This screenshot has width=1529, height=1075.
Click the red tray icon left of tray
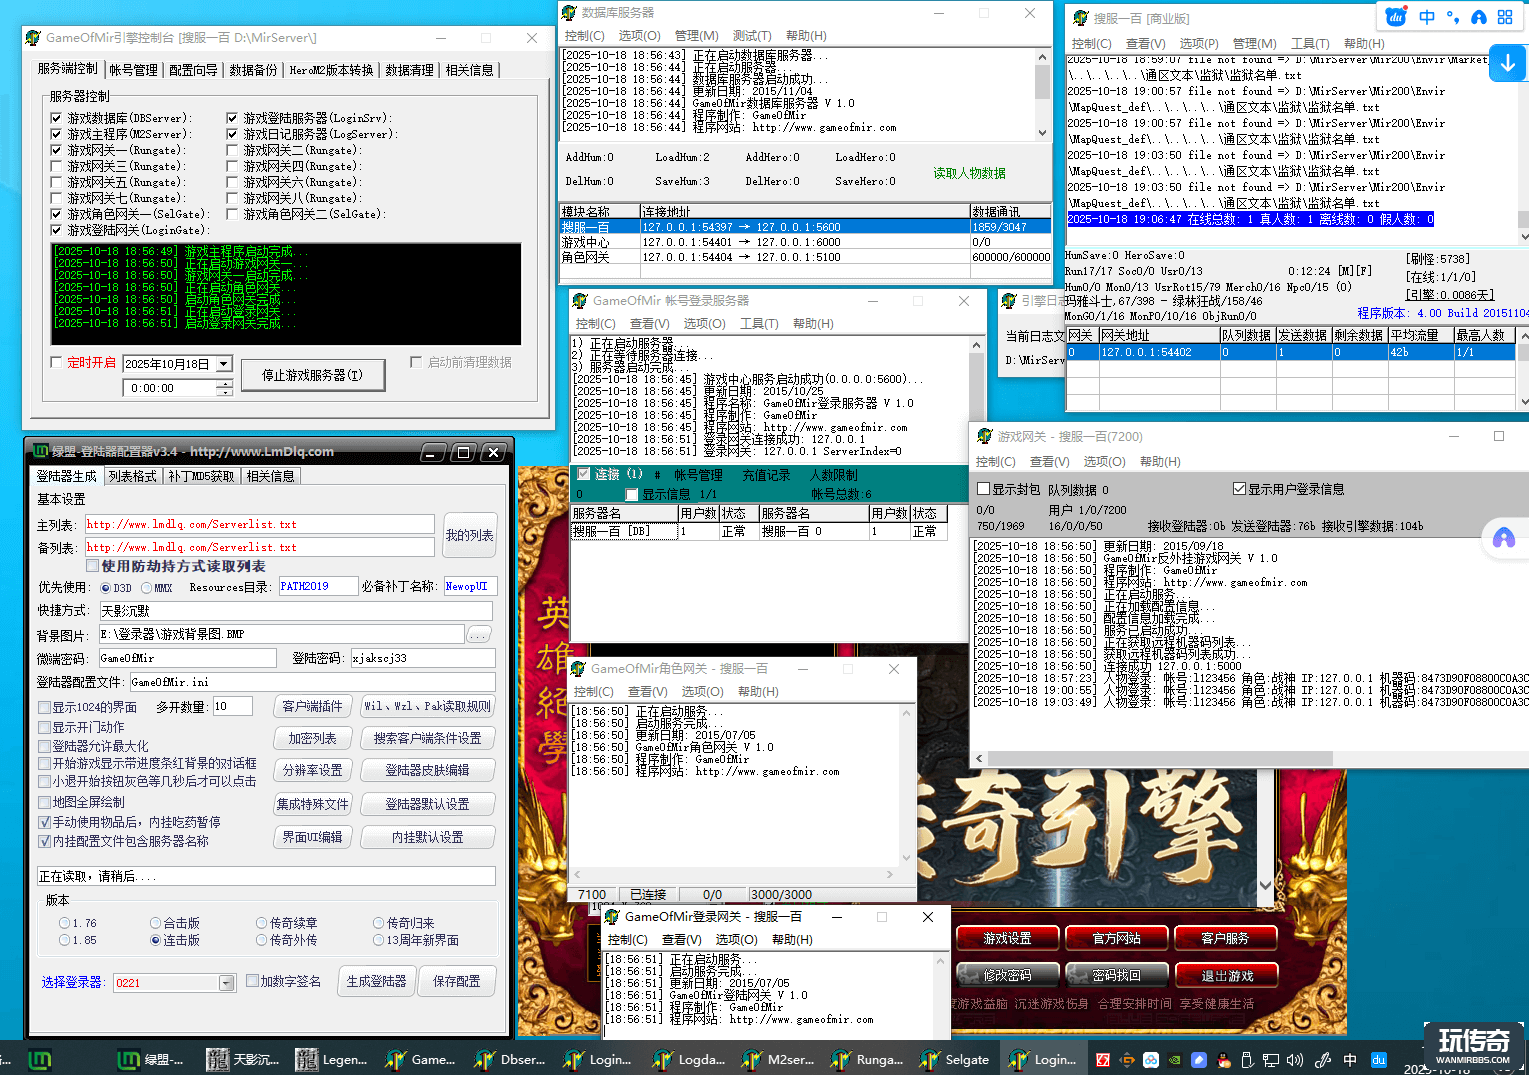[1103, 1060]
